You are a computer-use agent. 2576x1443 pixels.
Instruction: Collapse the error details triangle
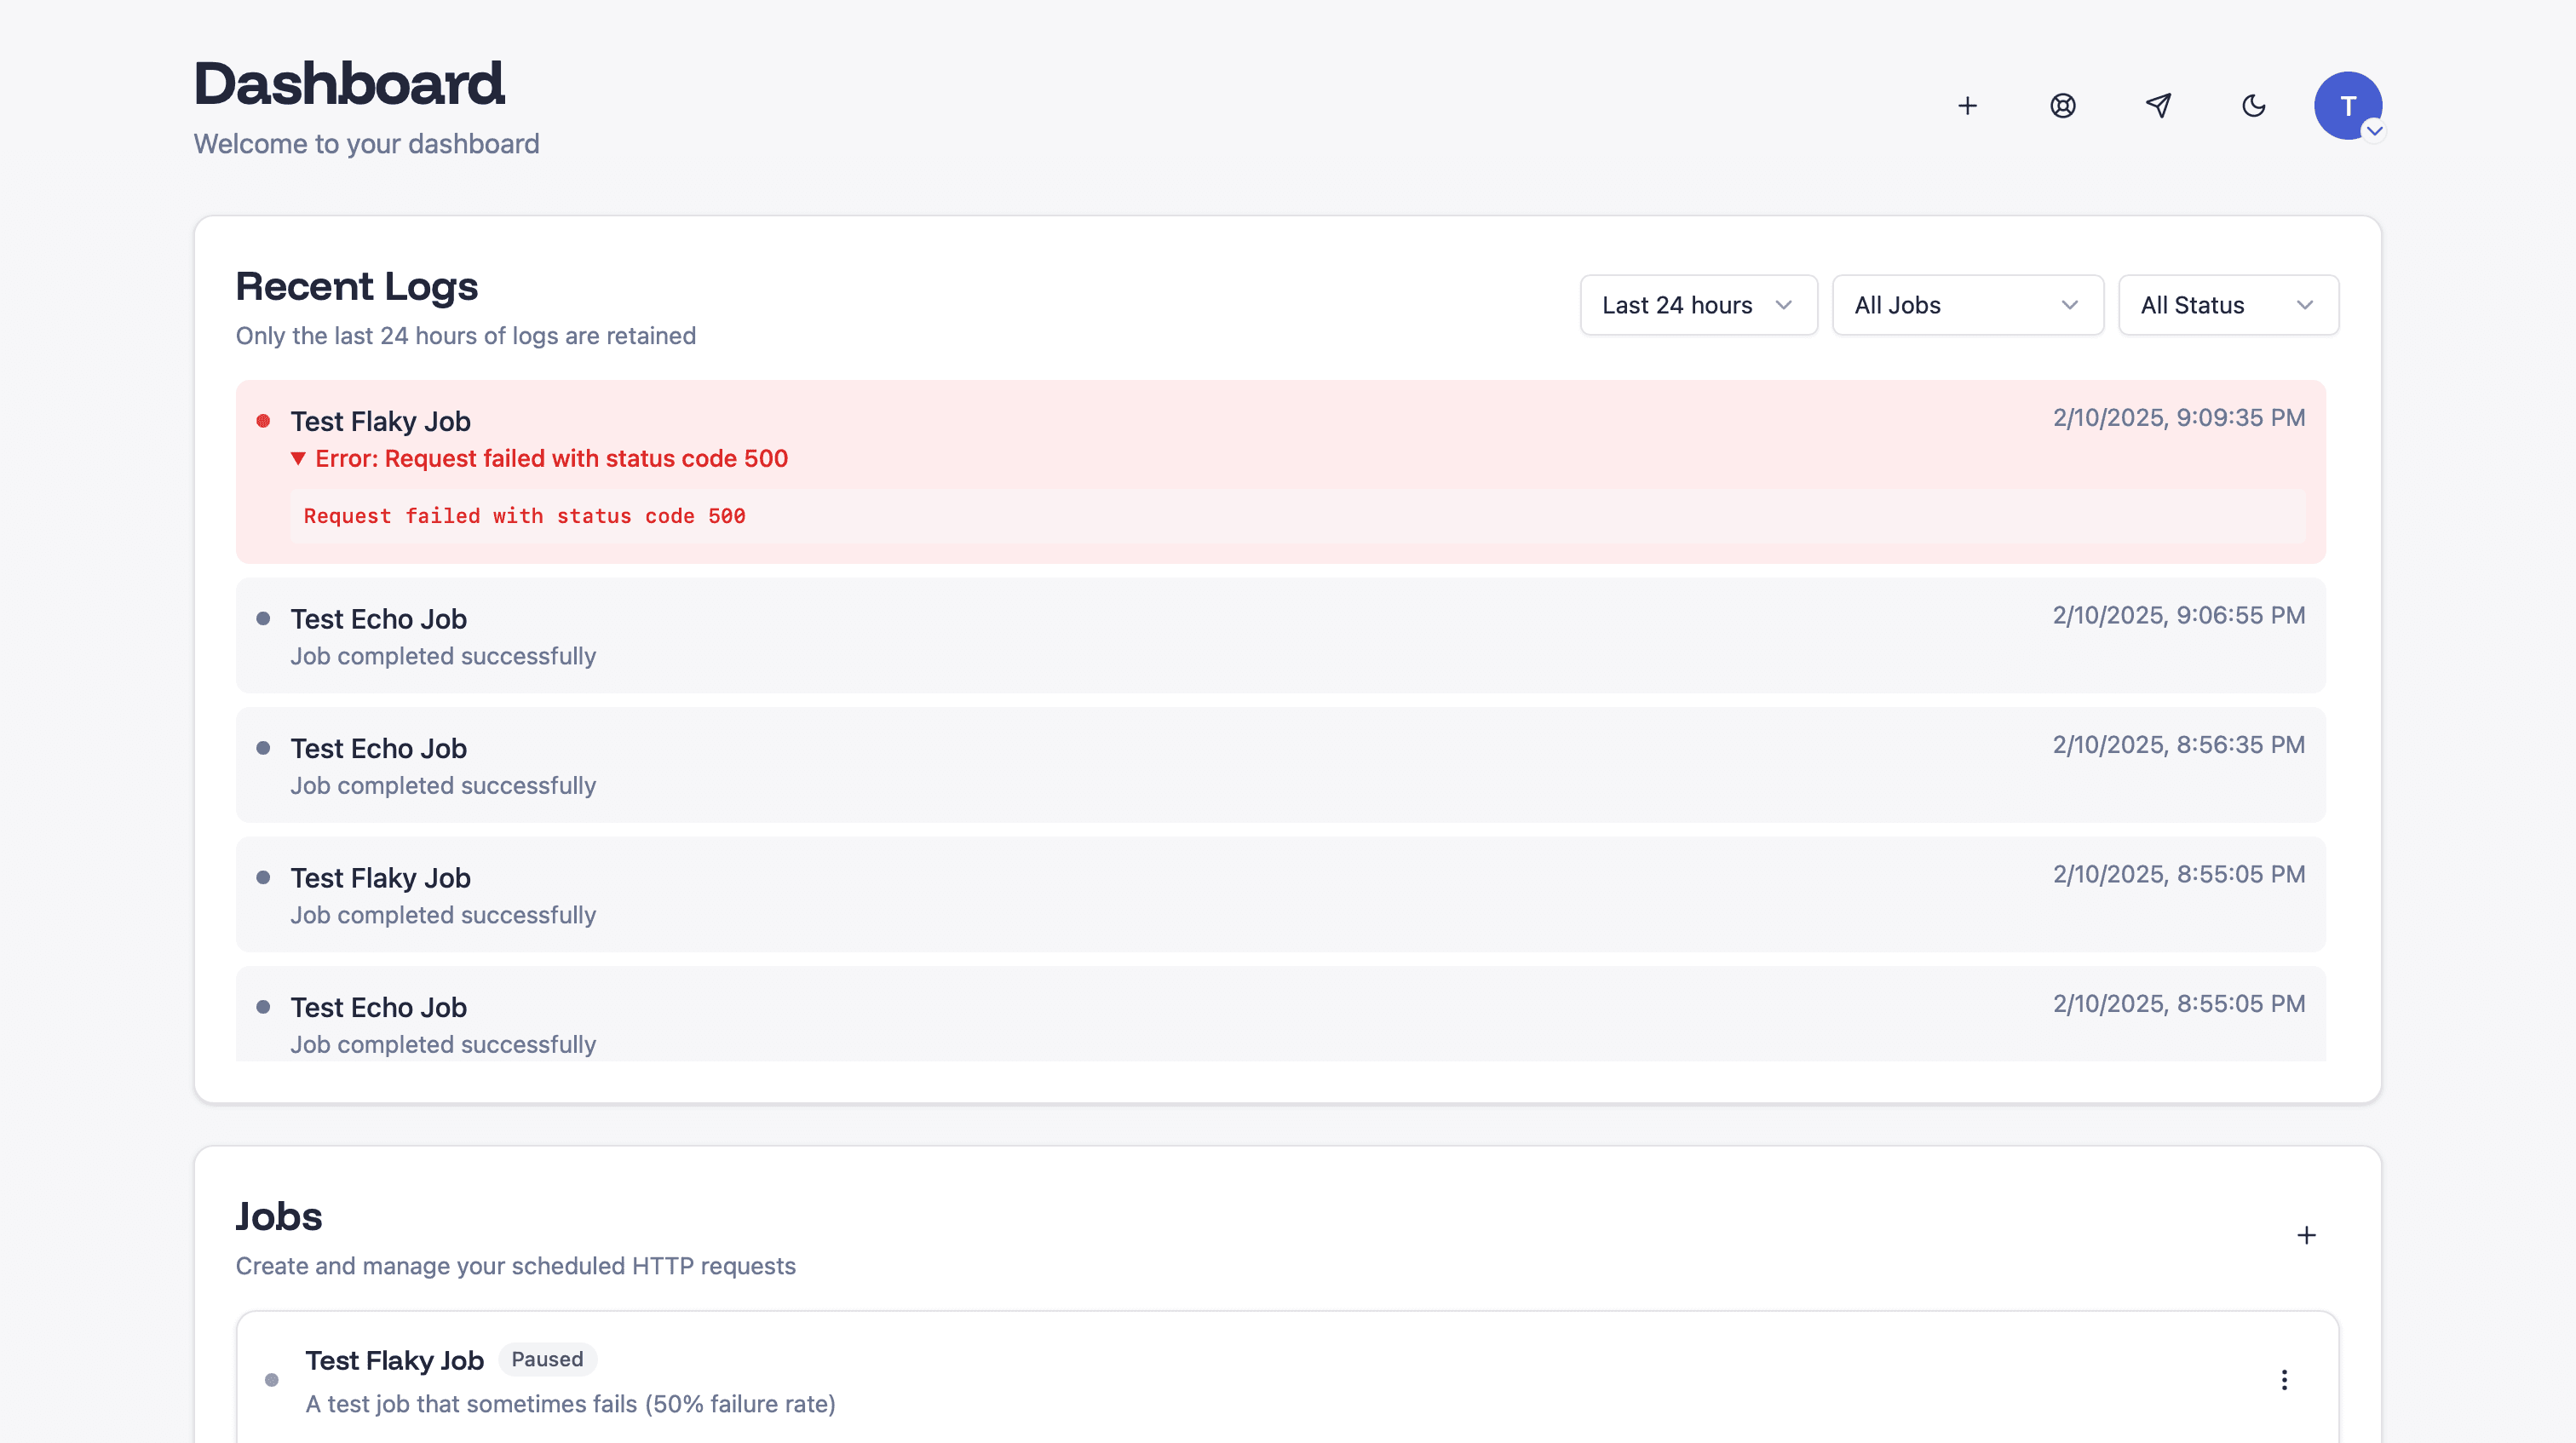[298, 459]
